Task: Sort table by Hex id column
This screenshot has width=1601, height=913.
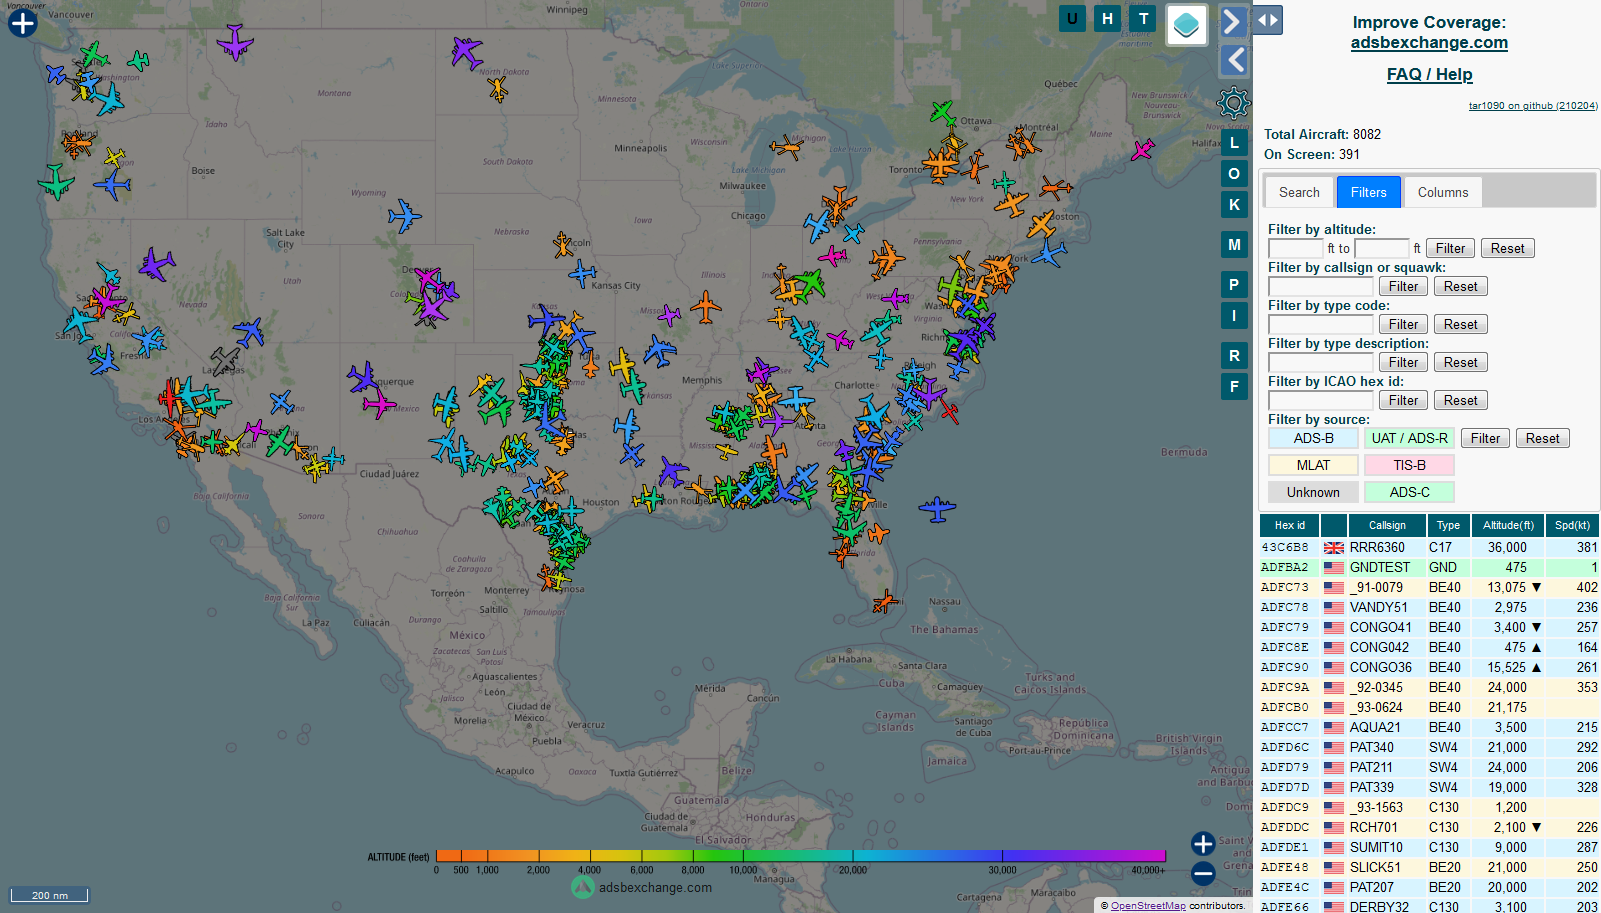Action: [1289, 525]
